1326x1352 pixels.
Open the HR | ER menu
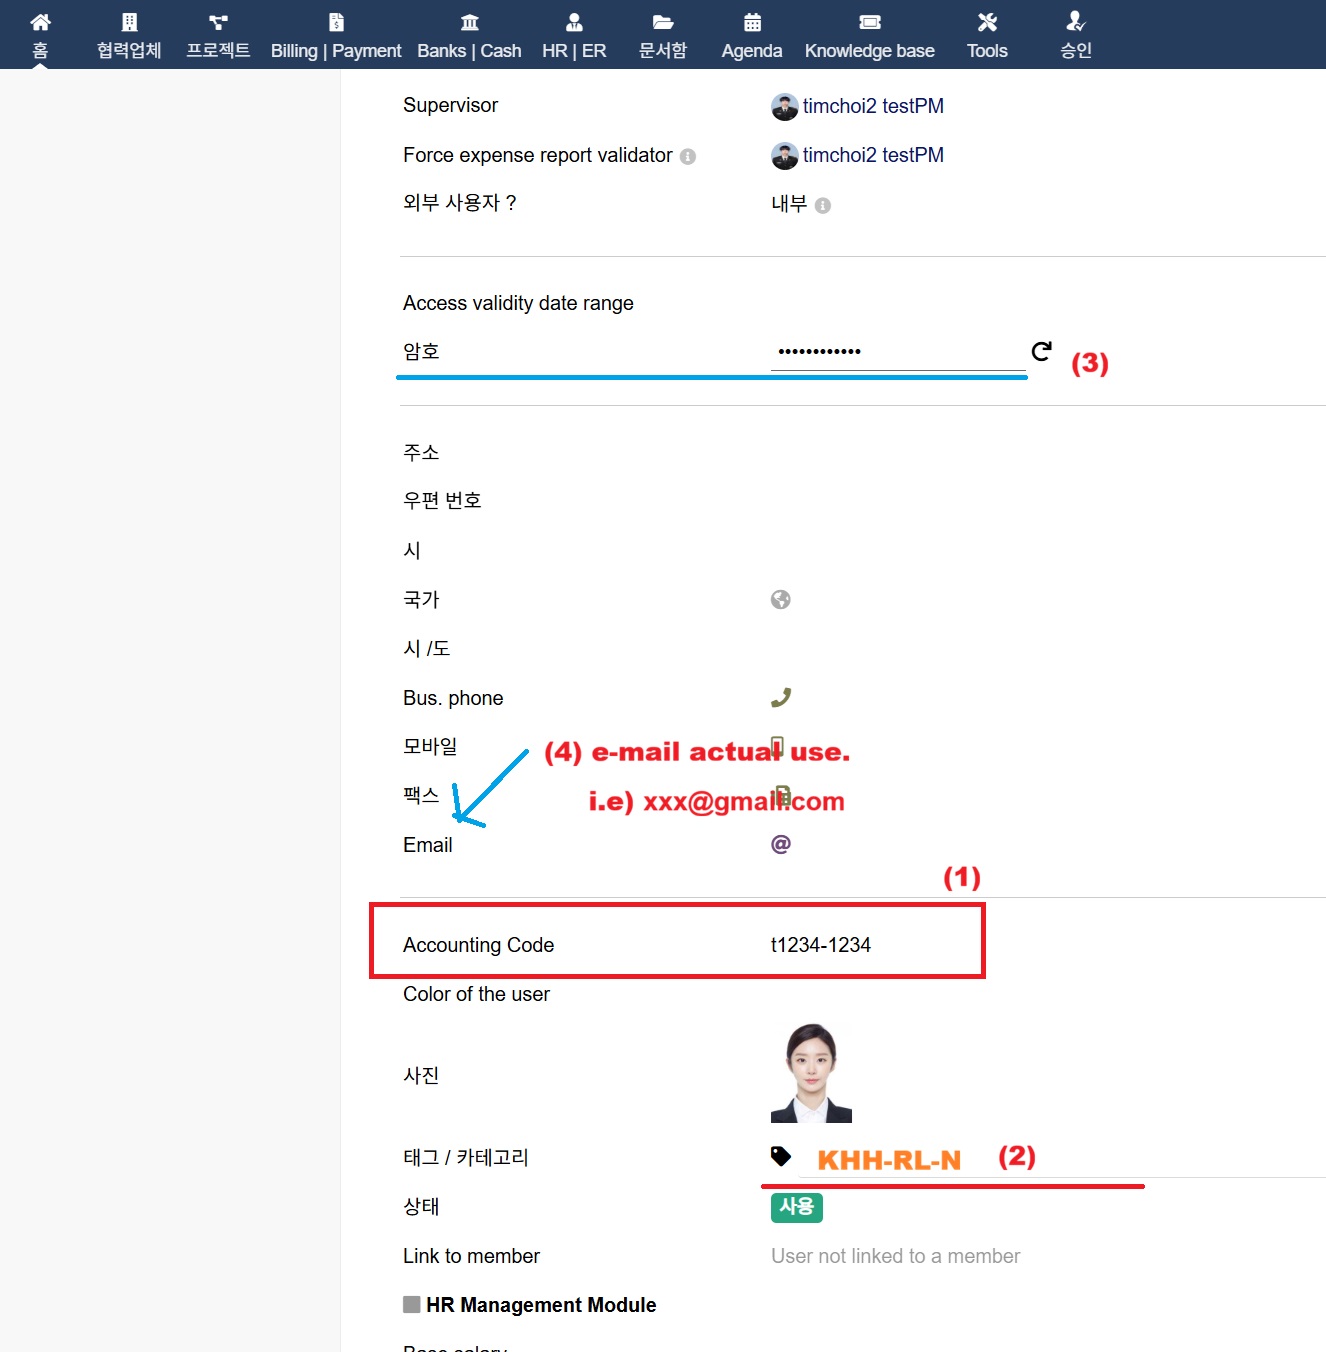[574, 36]
